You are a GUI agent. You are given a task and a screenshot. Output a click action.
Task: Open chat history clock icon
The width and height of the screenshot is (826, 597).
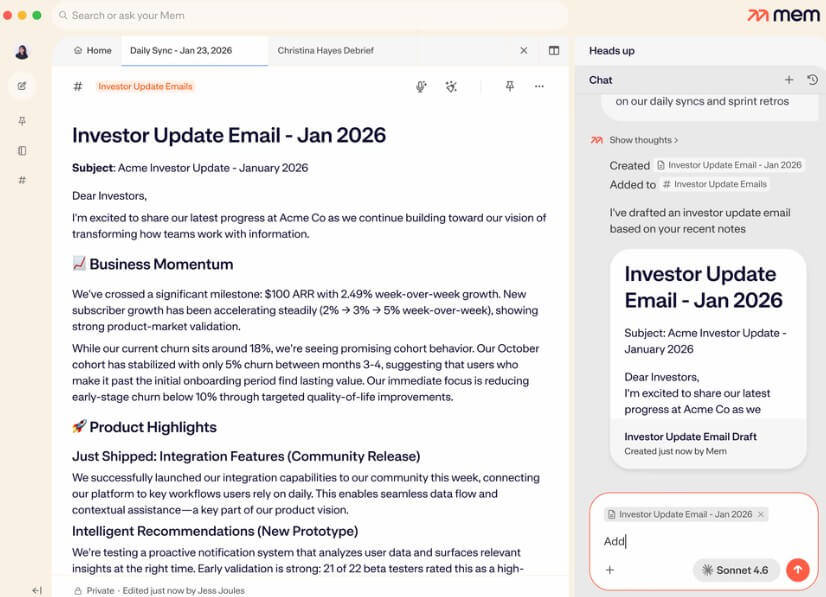click(812, 80)
